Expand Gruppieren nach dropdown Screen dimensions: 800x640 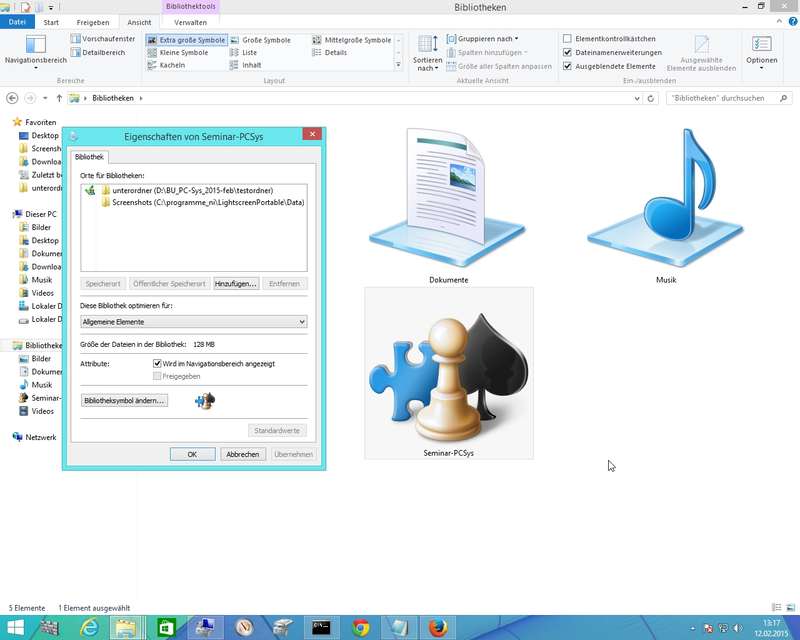(x=482, y=39)
